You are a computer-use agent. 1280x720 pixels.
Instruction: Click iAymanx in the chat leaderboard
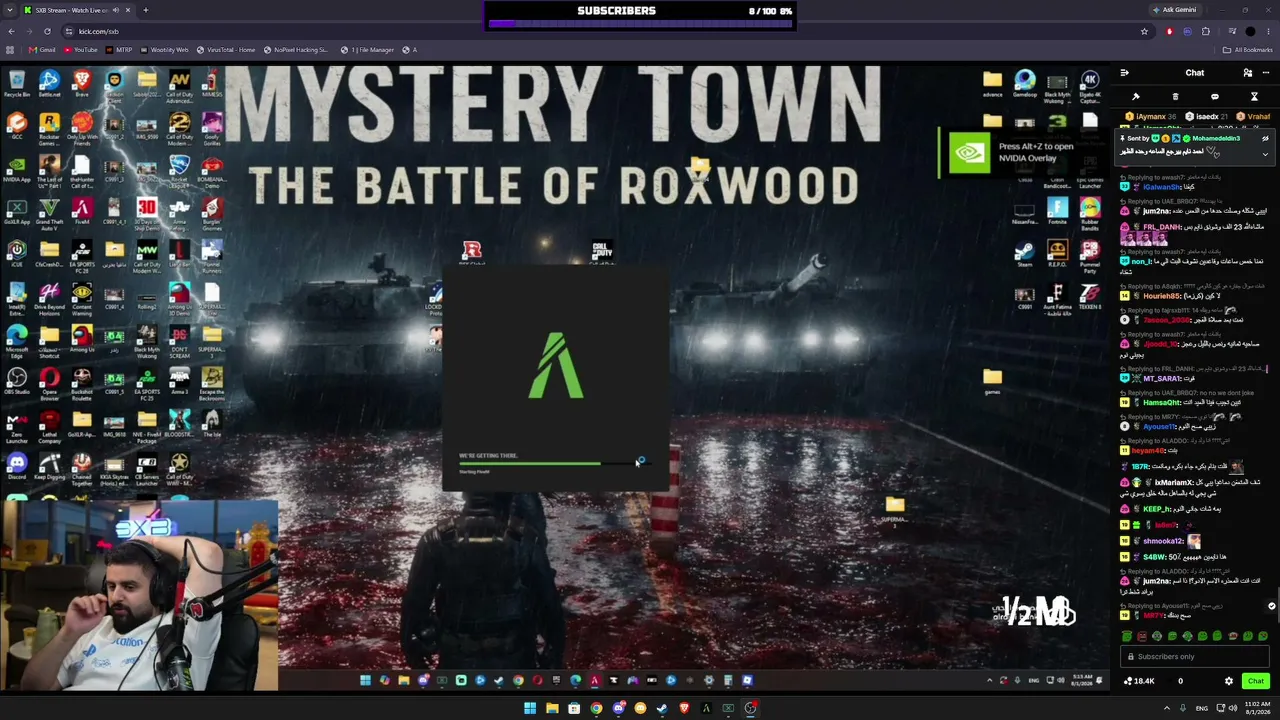click(1150, 117)
